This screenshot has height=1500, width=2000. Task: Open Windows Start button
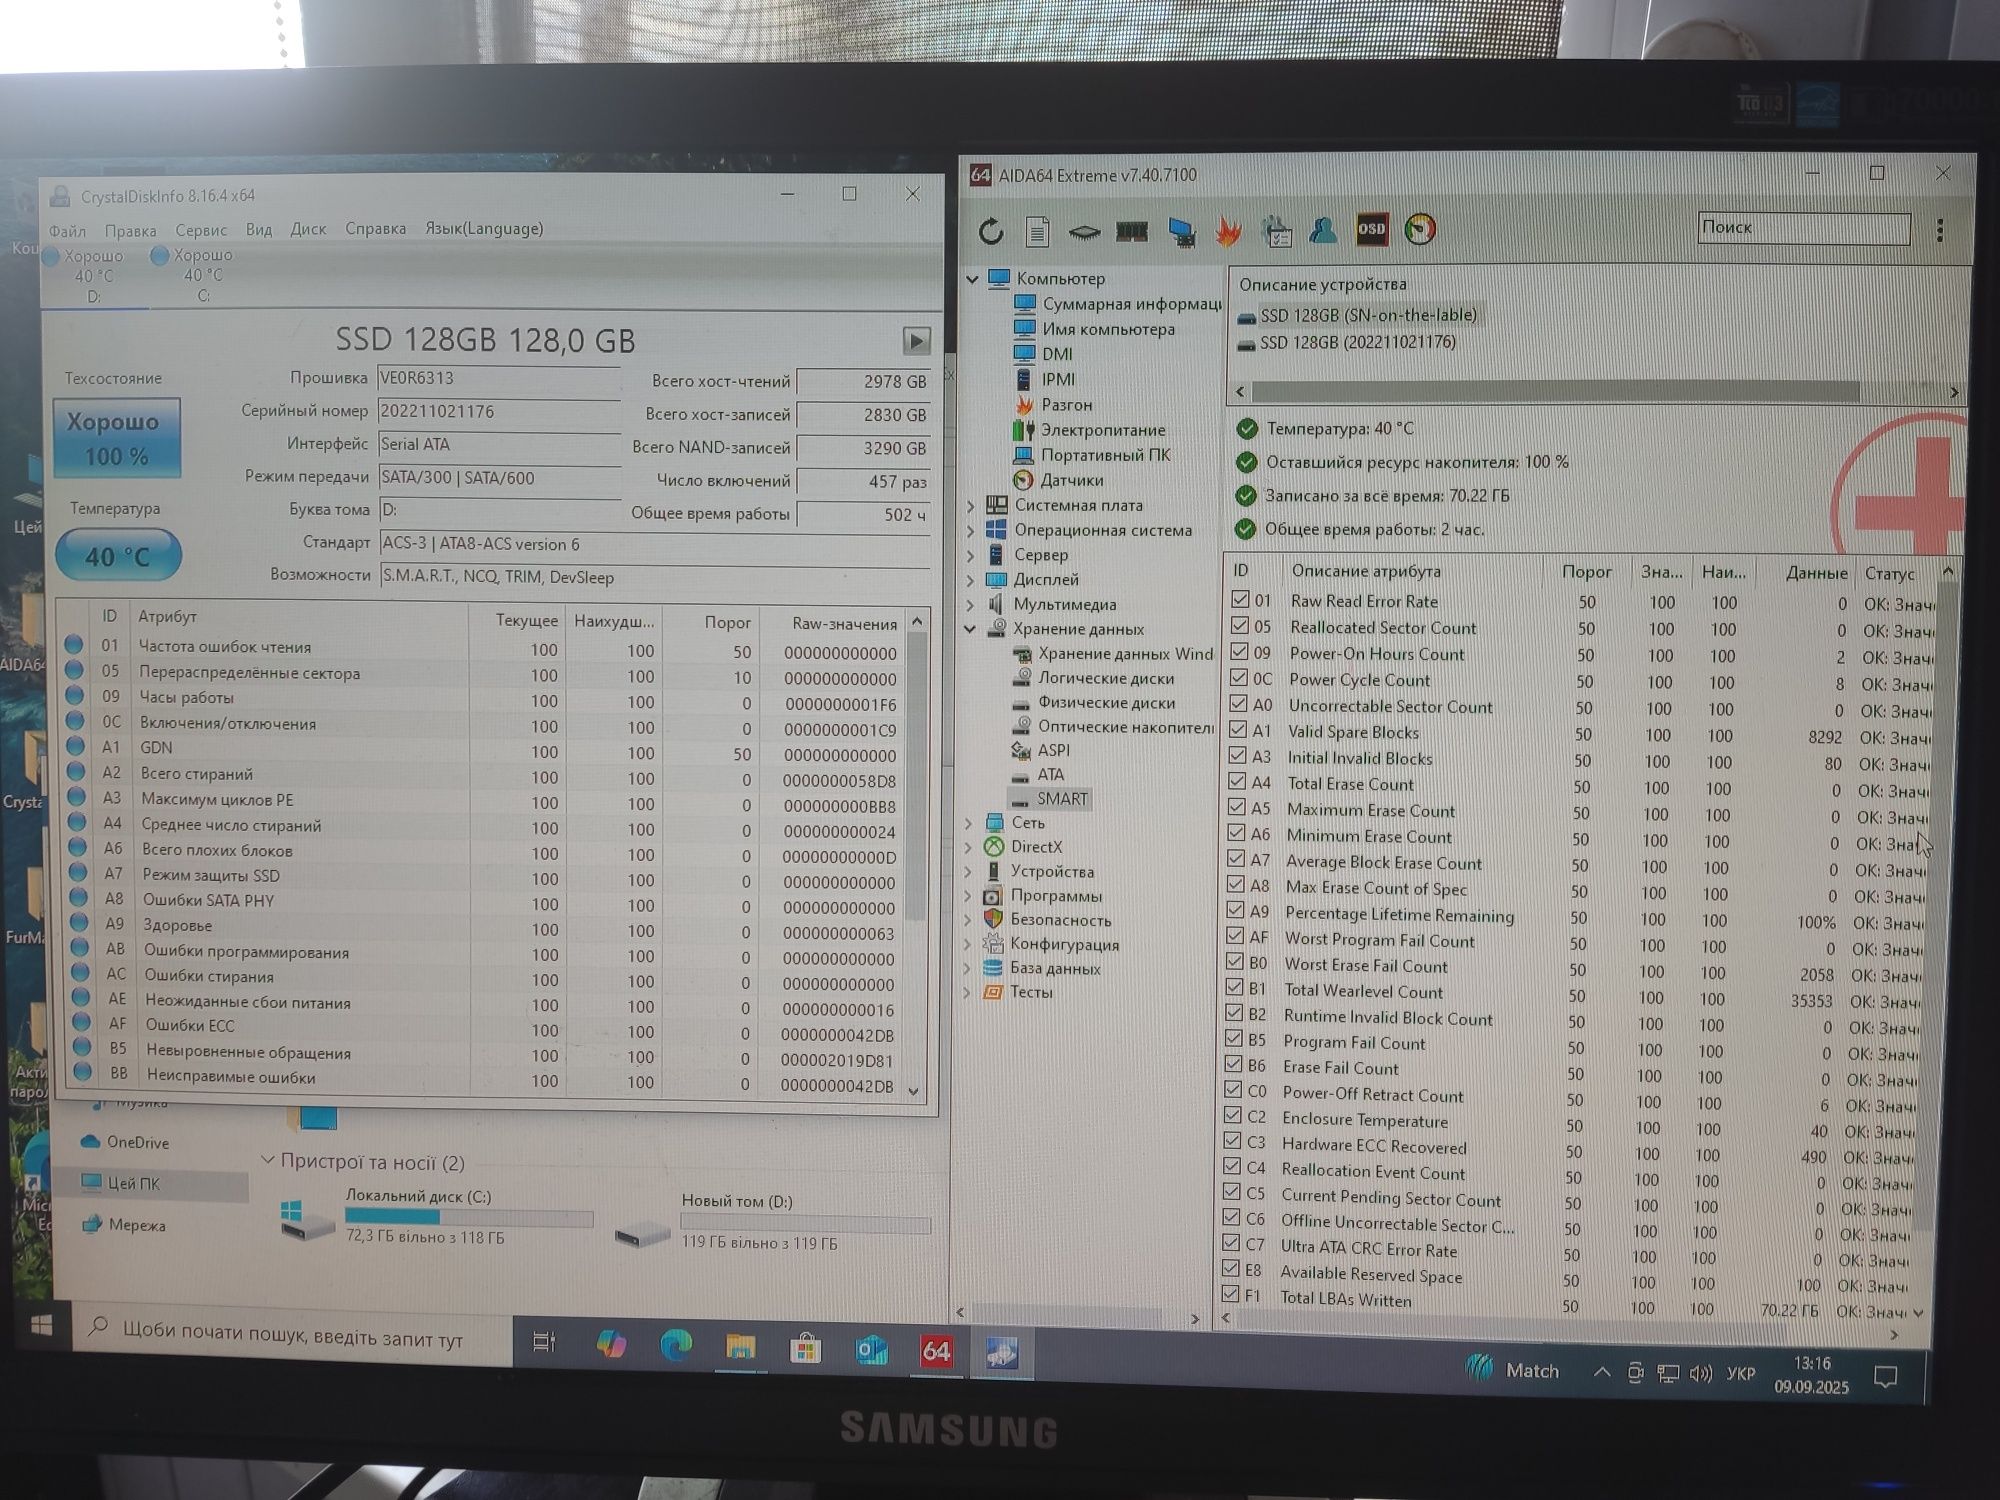[x=41, y=1325]
